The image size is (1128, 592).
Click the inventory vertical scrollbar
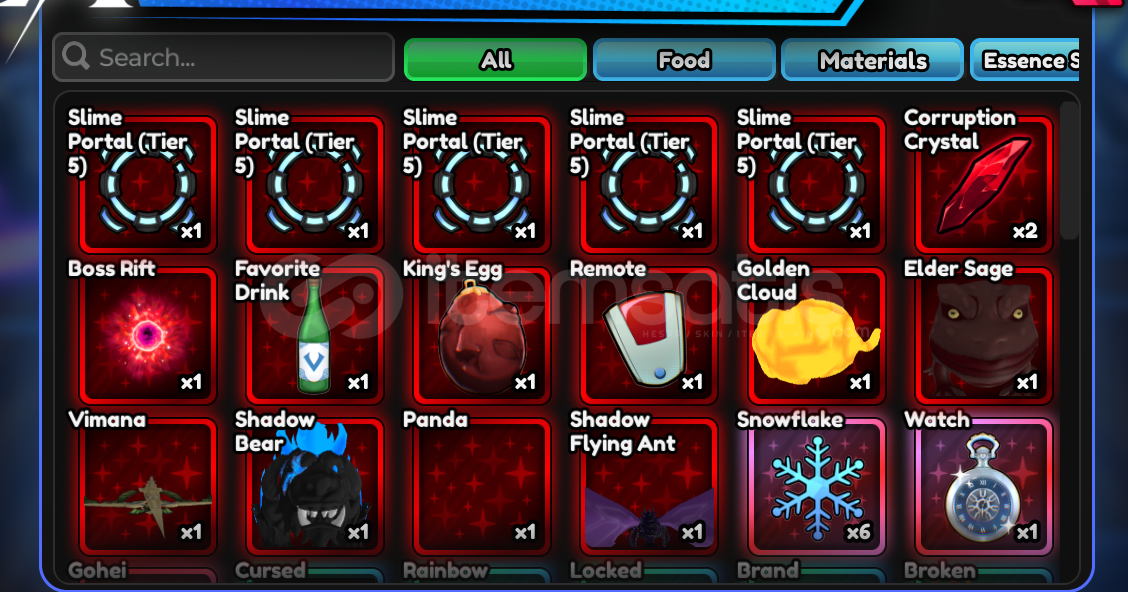[x=1069, y=170]
